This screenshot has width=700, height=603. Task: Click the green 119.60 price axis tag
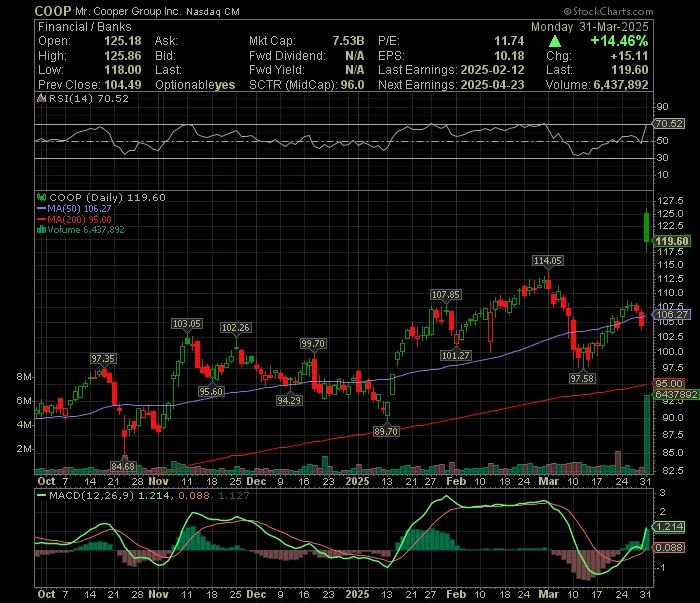(671, 241)
